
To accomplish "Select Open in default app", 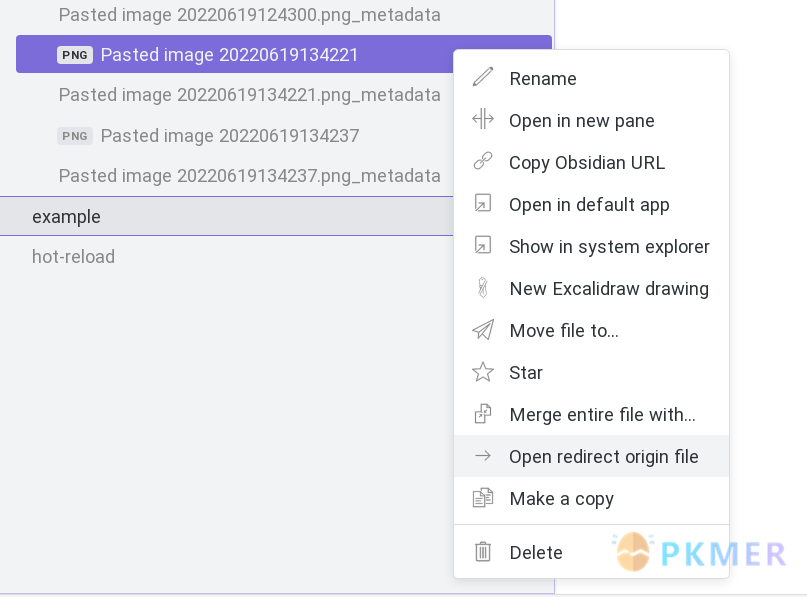I will 591,204.
